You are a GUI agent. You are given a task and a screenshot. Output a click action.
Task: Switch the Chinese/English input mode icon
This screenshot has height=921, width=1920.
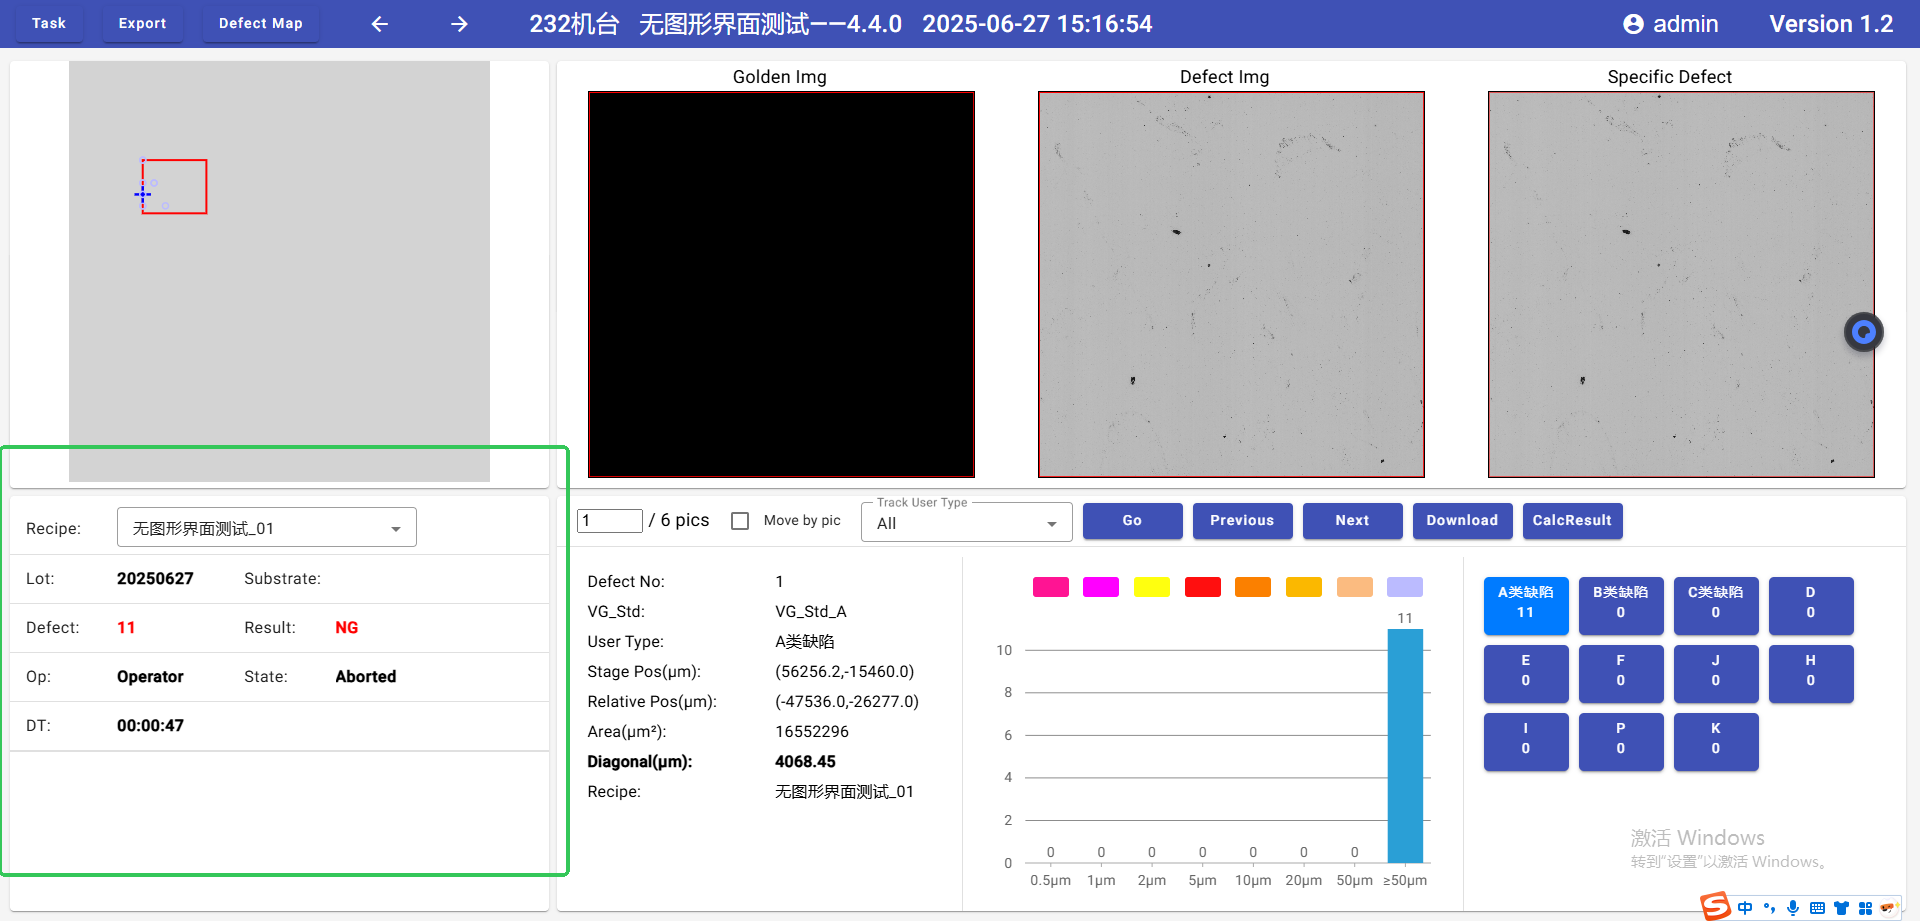[1745, 908]
